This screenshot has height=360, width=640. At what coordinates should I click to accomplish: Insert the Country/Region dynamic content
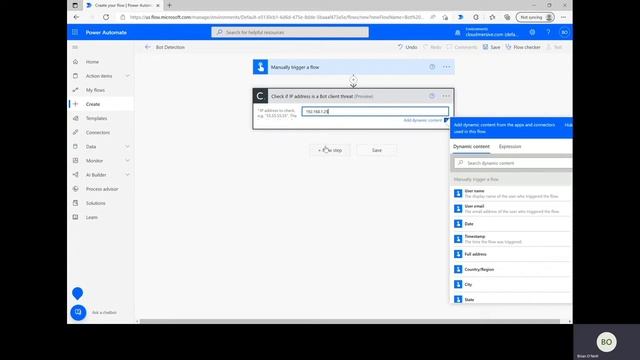(x=511, y=269)
